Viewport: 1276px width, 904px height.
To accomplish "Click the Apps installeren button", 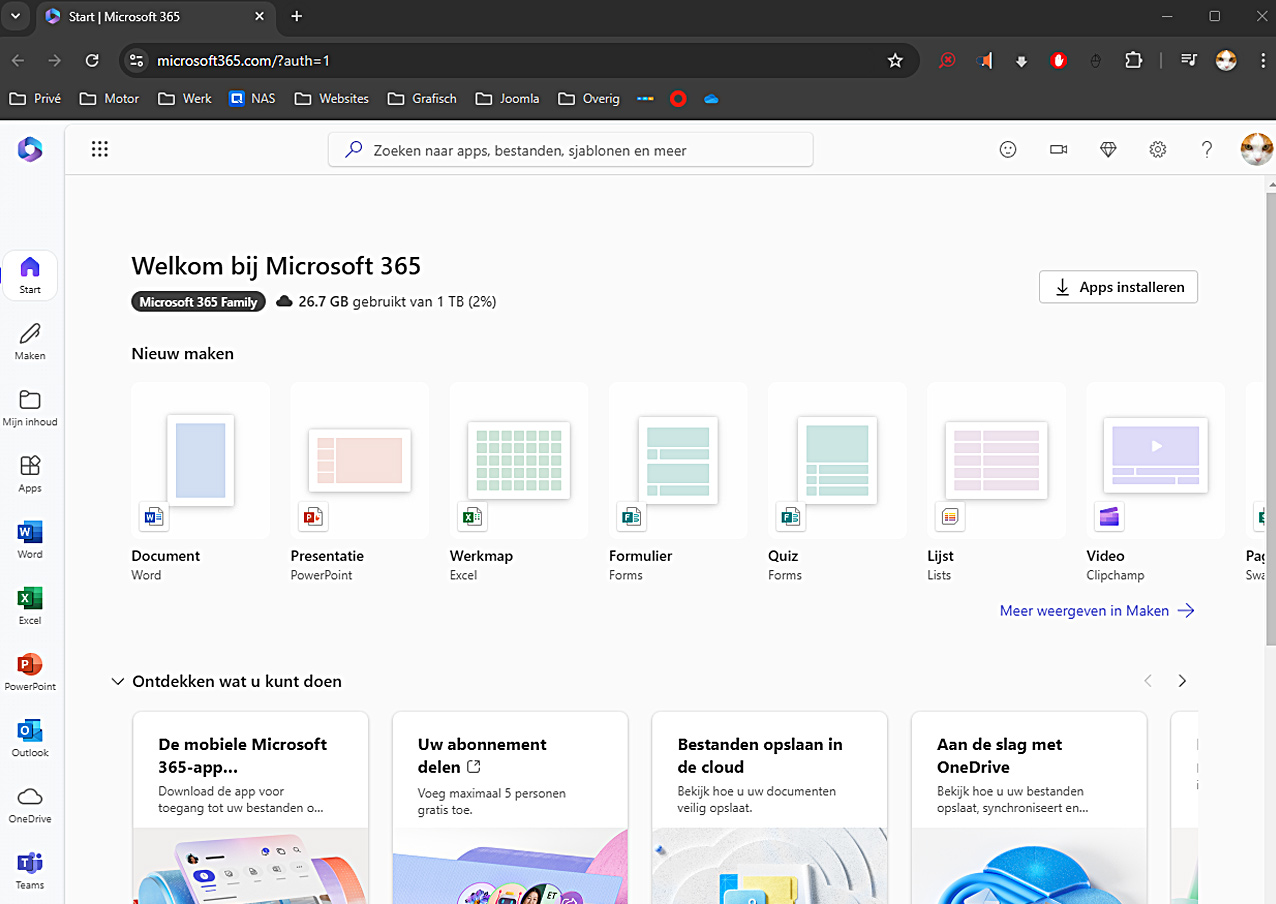I will (1118, 287).
